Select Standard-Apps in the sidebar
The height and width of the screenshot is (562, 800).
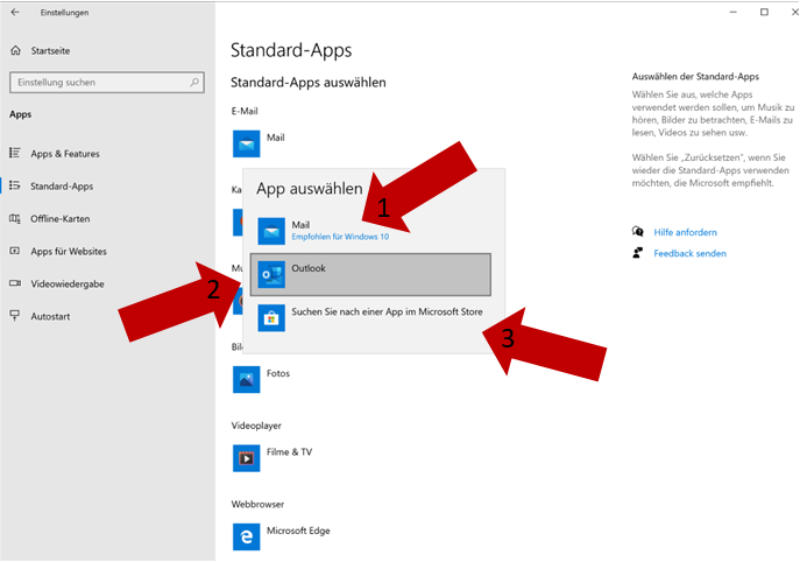coord(61,186)
